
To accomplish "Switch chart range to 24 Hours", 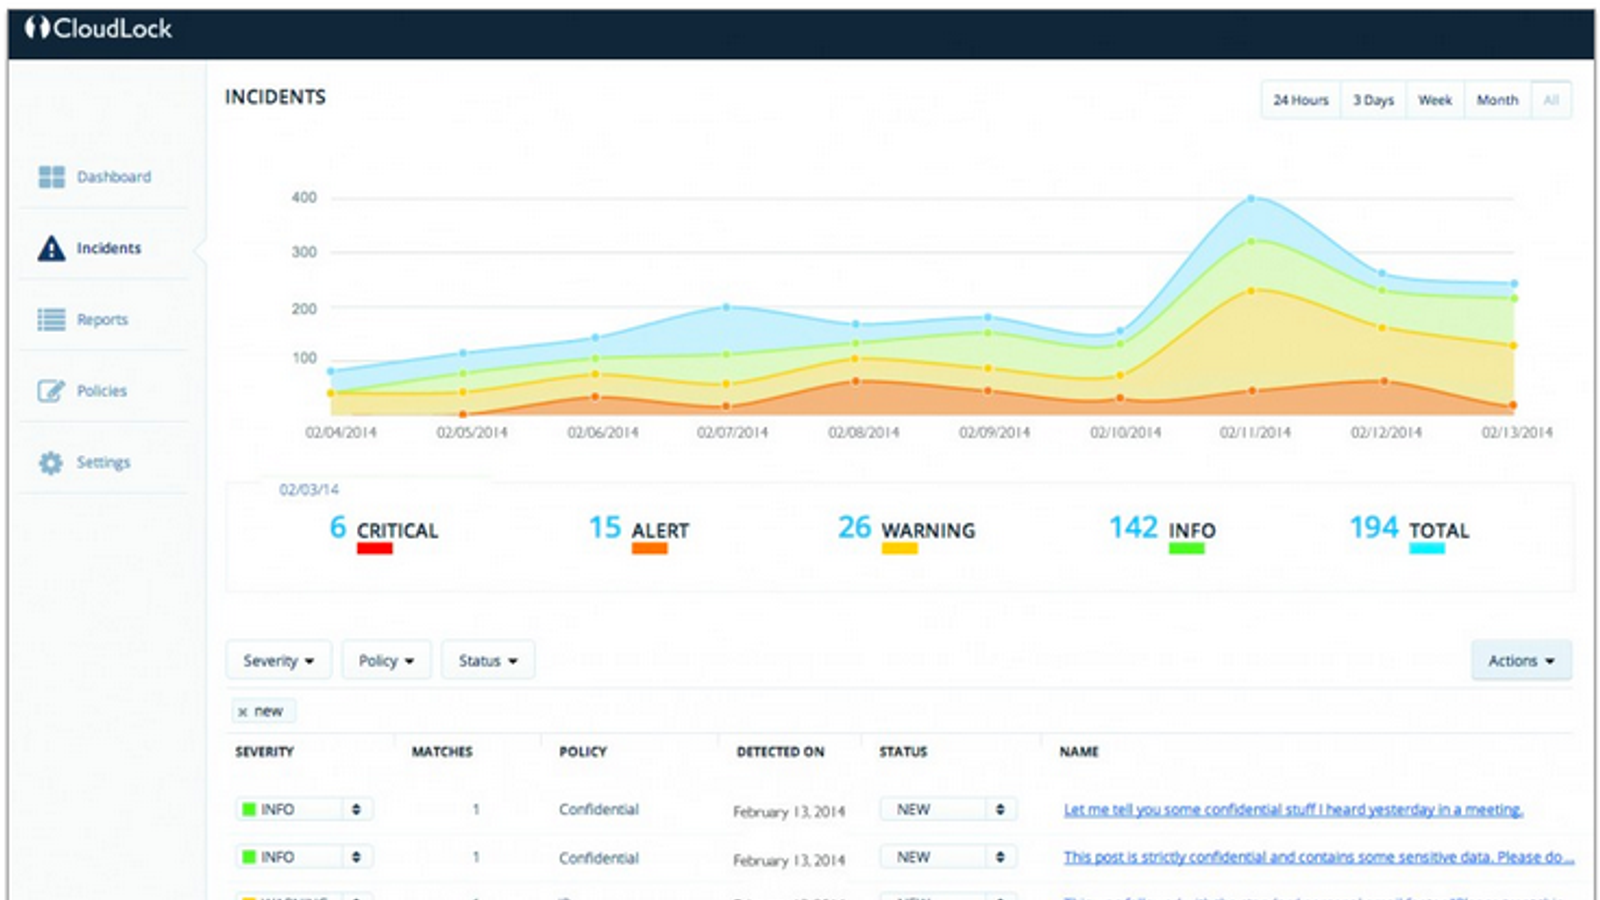I will (1301, 100).
